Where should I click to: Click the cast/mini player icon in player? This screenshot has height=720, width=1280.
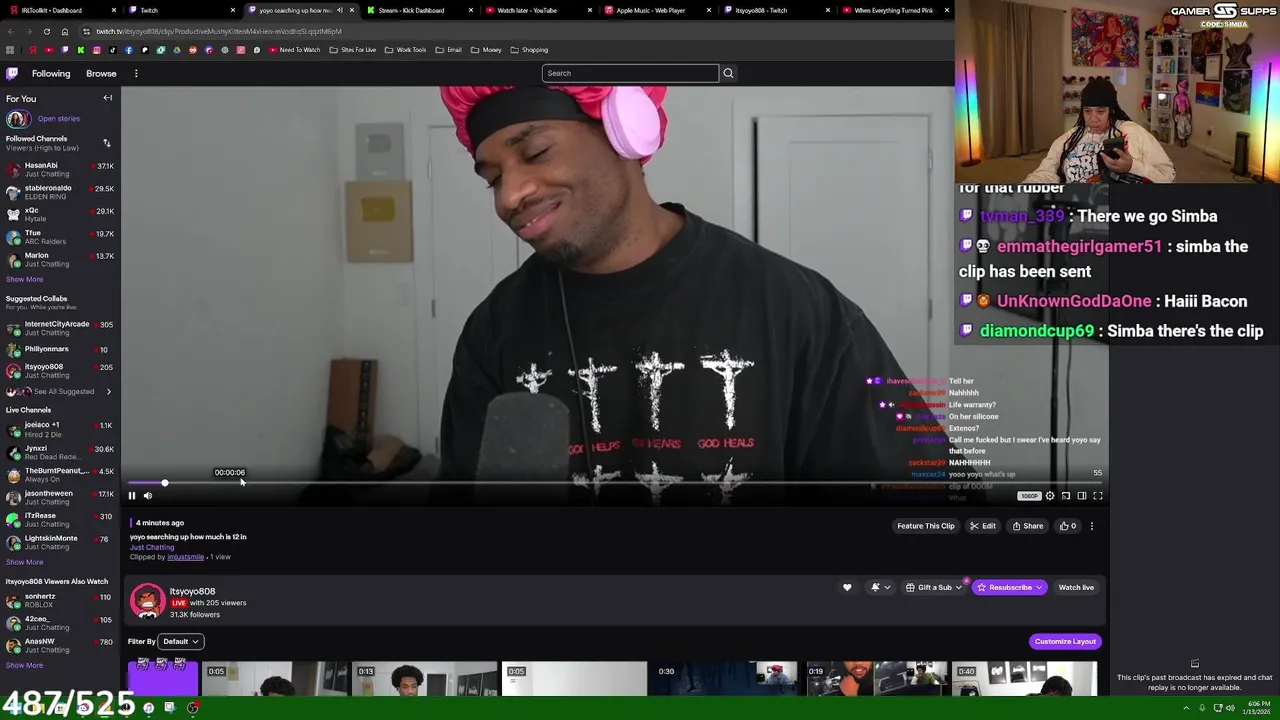[1065, 496]
